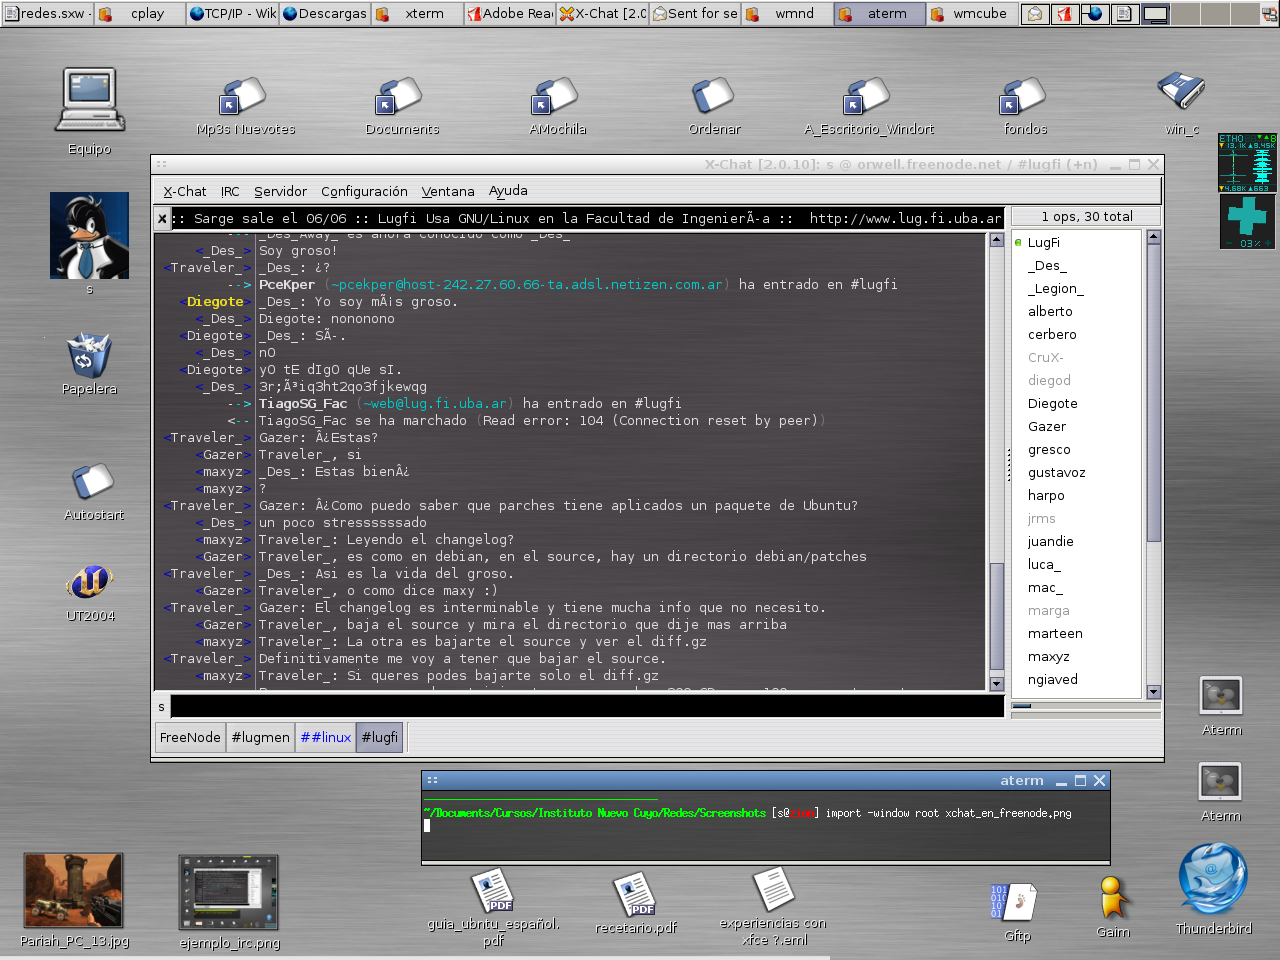Viewport: 1280px width, 960px height.
Task: Open the Papelera trash icon
Action: pyautogui.click(x=89, y=357)
